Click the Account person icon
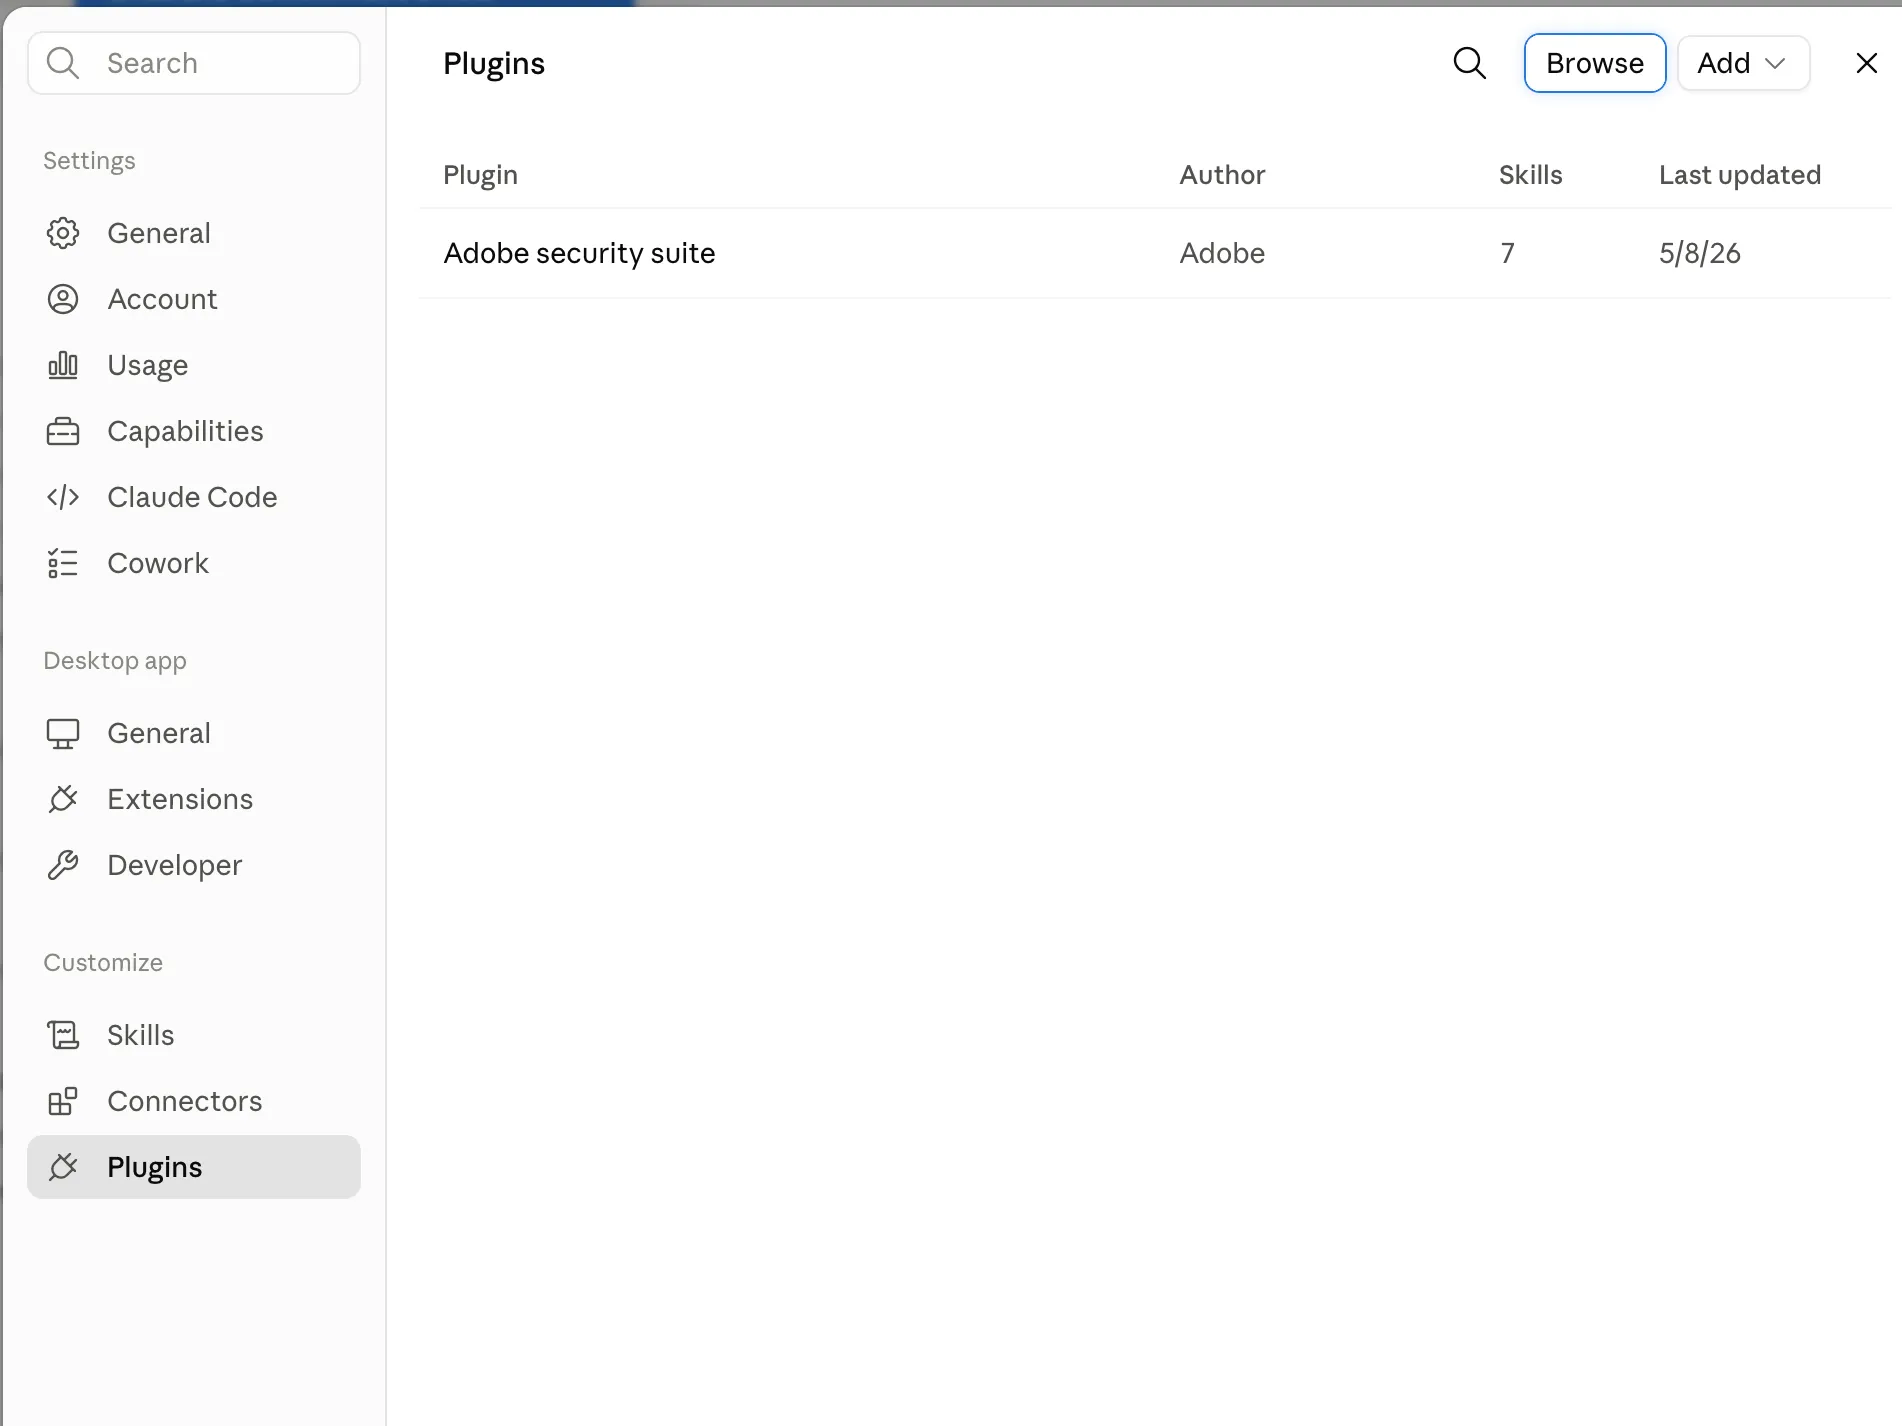The width and height of the screenshot is (1902, 1426). pos(63,299)
